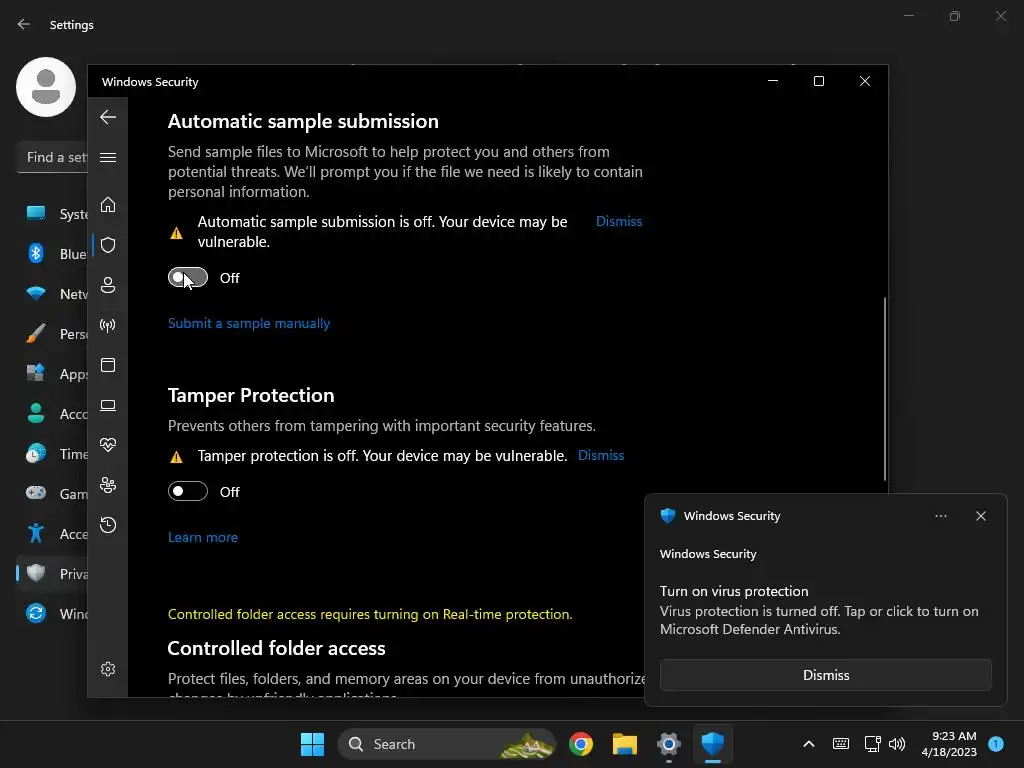Close the Windows Security window
The height and width of the screenshot is (768, 1024).
(x=865, y=81)
